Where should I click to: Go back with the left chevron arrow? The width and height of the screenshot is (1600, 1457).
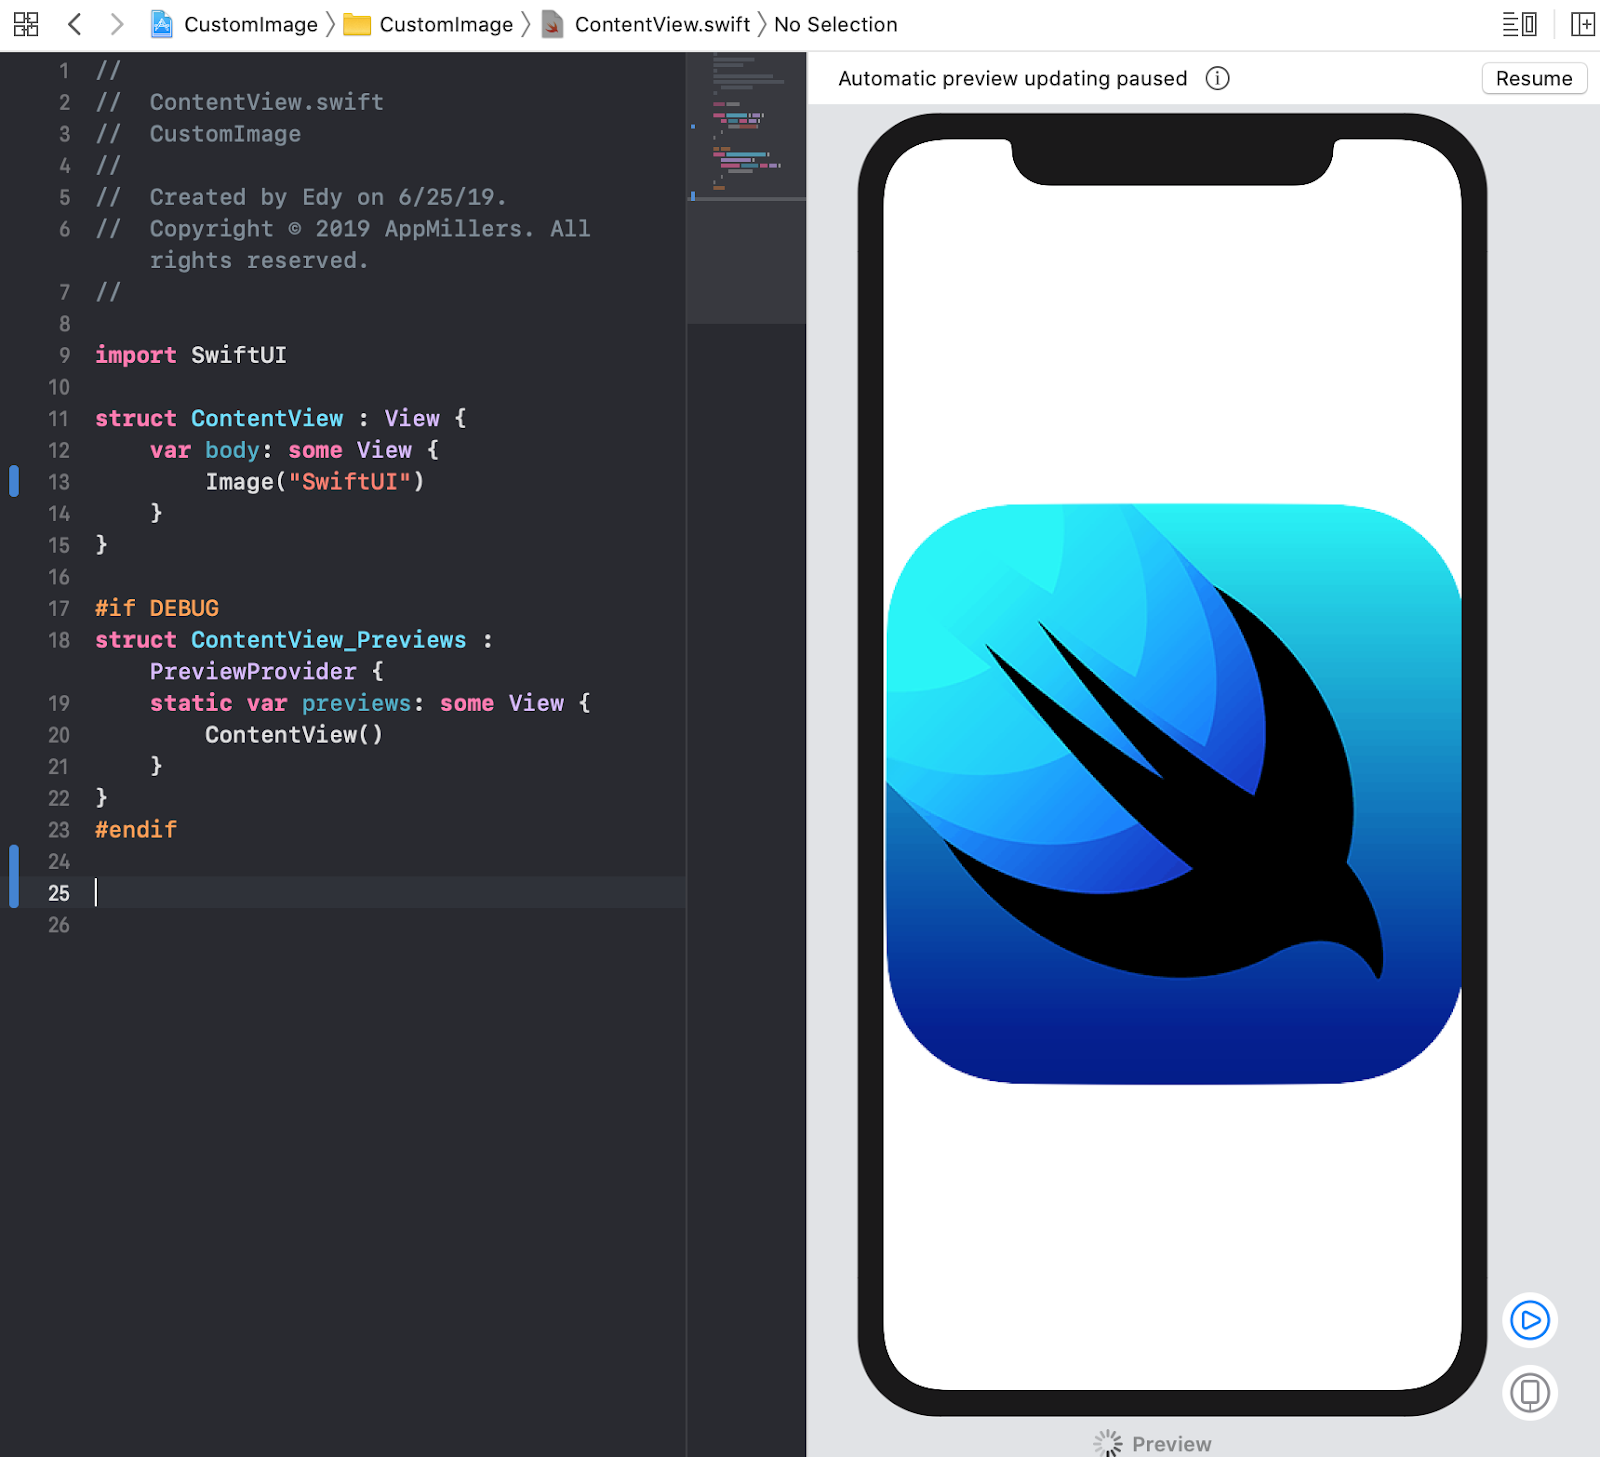pyautogui.click(x=74, y=24)
